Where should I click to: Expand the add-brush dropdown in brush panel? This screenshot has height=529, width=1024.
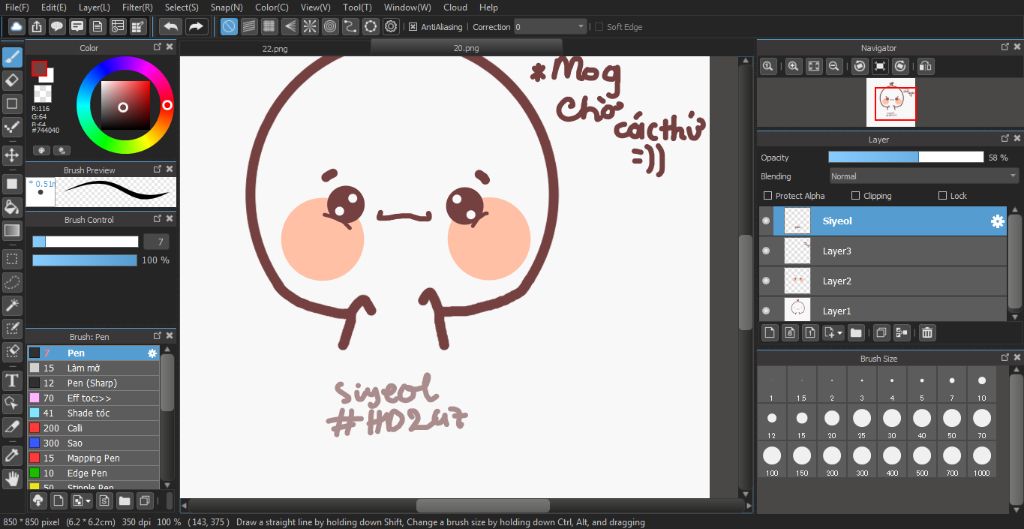(88, 502)
